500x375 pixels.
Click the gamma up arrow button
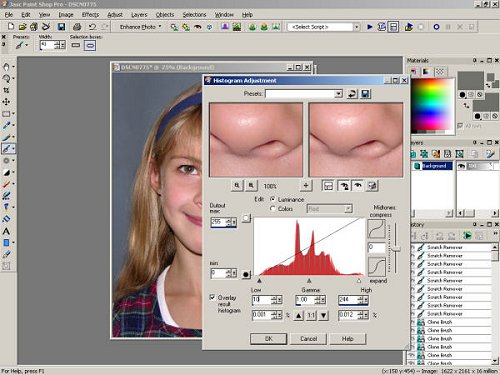pos(299,315)
